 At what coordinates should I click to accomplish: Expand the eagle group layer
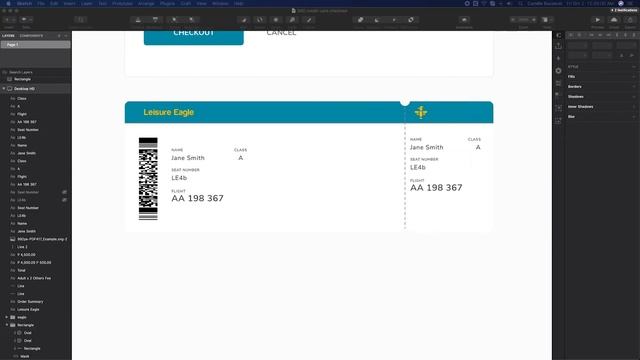[7, 317]
